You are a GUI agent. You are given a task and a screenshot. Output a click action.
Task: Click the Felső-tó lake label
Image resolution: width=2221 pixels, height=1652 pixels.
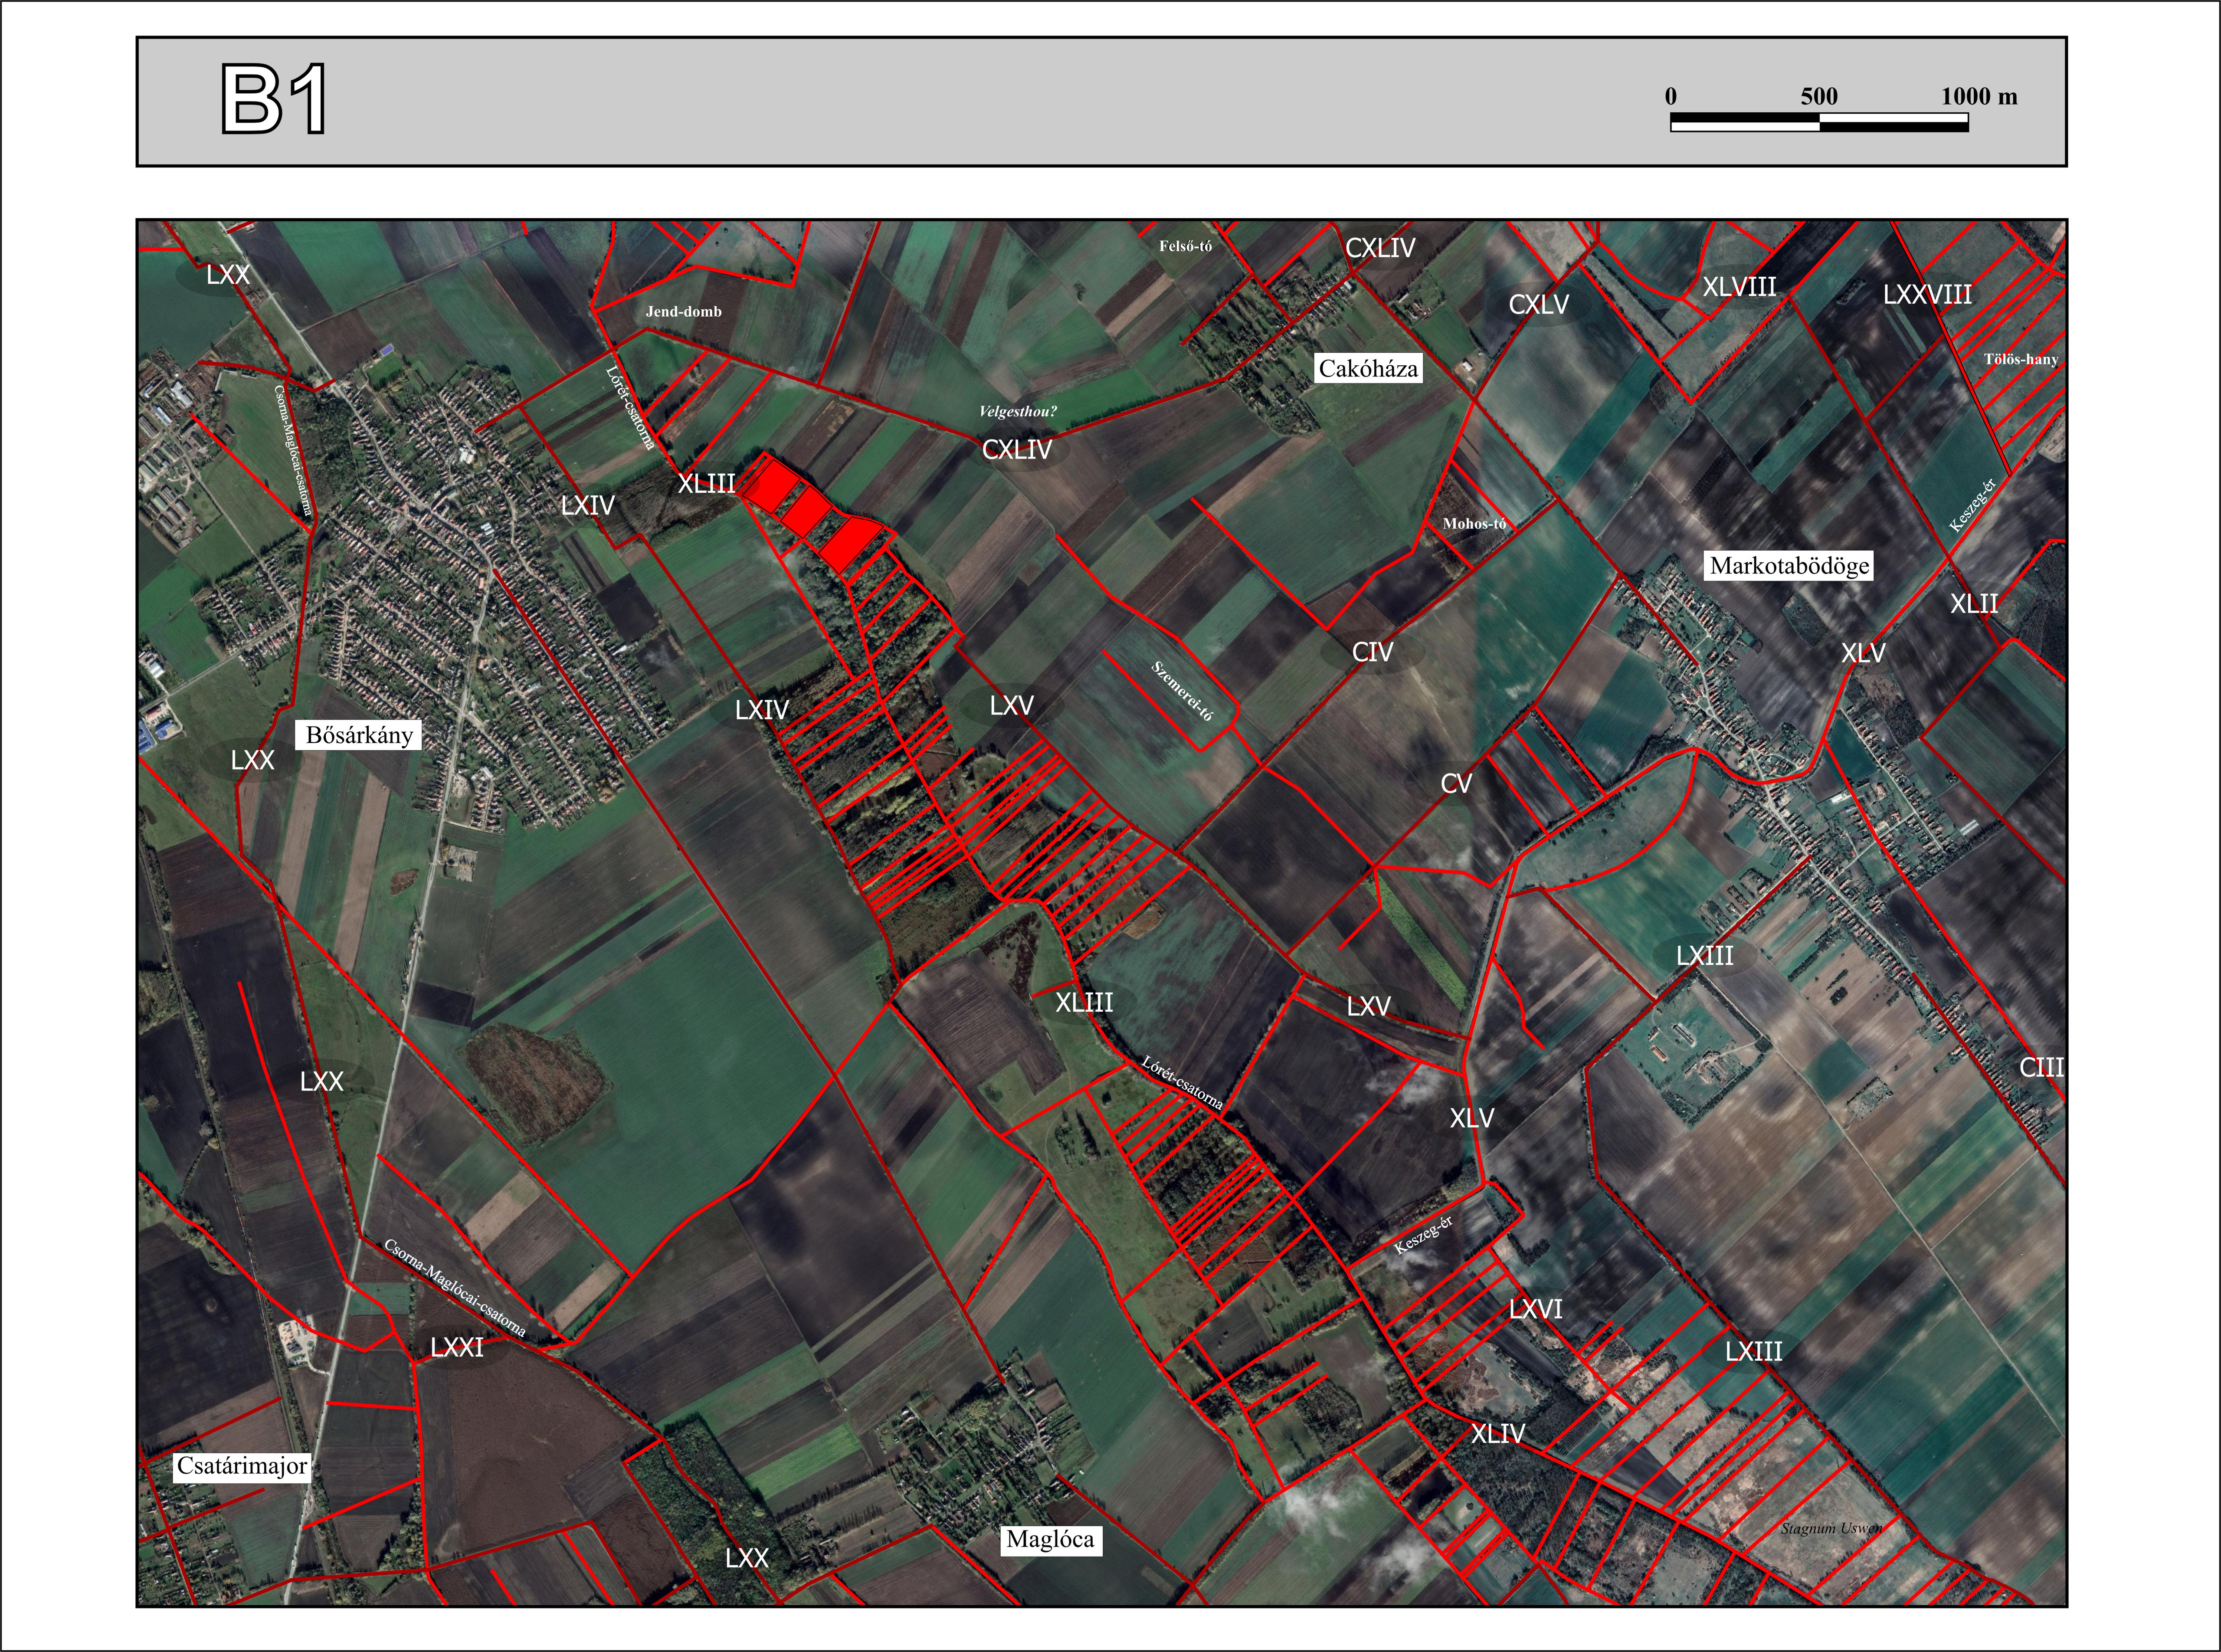[x=1186, y=246]
